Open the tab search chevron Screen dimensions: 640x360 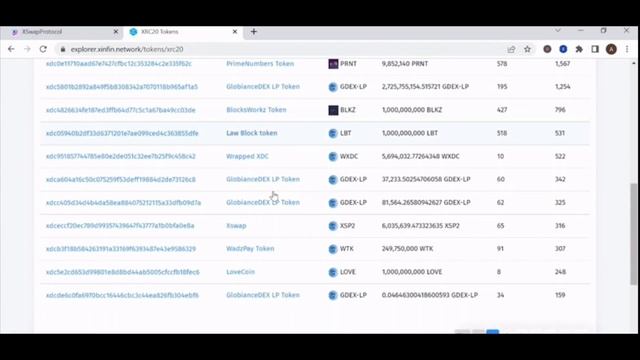click(558, 31)
